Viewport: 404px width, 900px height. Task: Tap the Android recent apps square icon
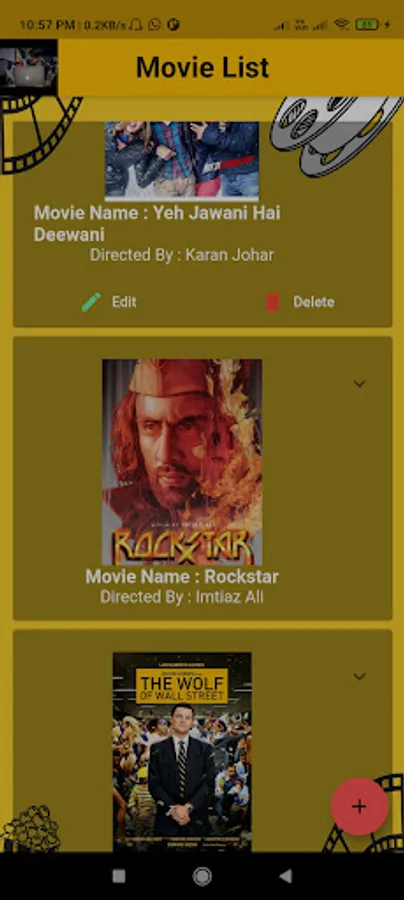119,876
